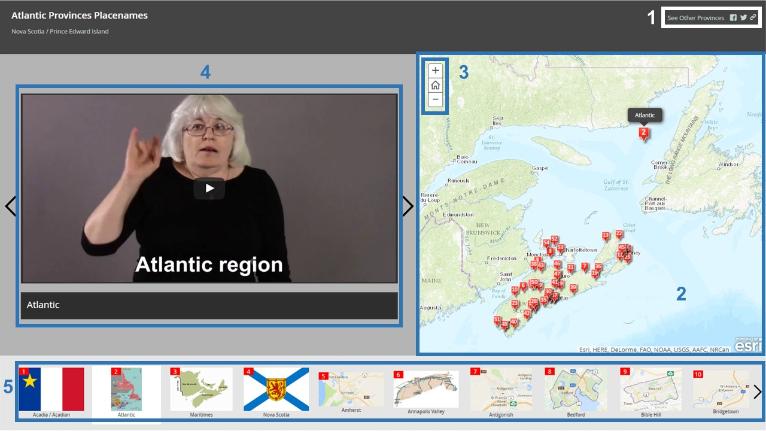Select the Bedford thumbnail
766x431 pixels.
click(x=575, y=392)
